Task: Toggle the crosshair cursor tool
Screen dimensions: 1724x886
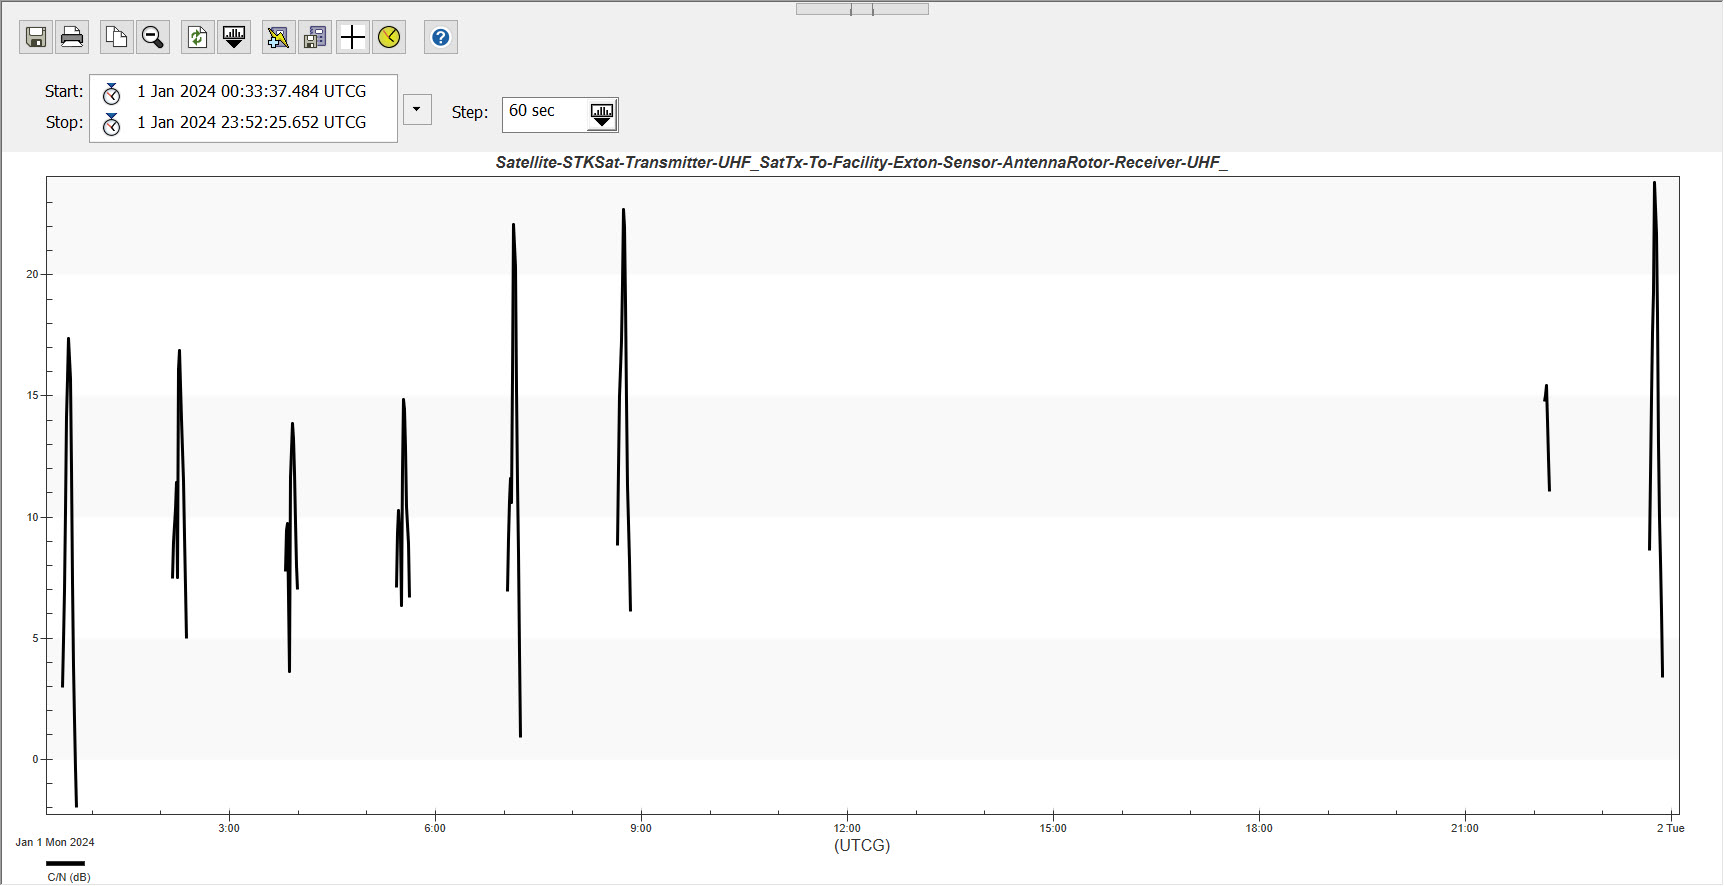Action: (352, 38)
